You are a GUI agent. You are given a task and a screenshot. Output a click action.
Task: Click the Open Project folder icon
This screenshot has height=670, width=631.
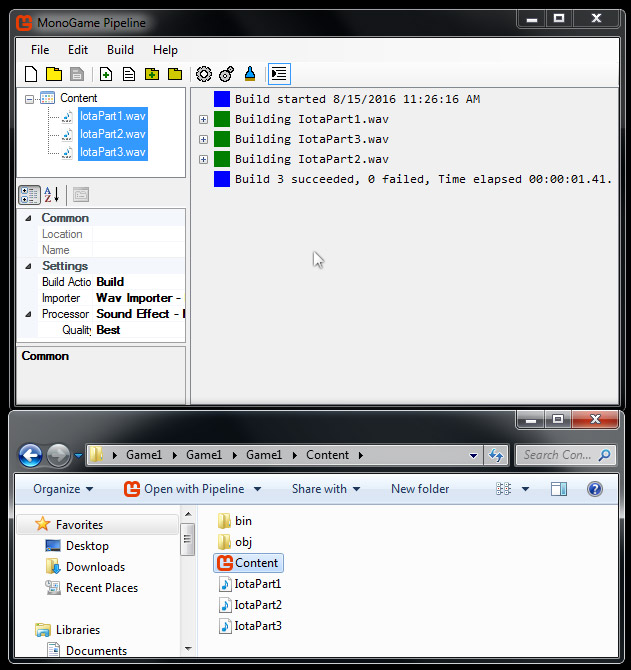pyautogui.click(x=54, y=74)
